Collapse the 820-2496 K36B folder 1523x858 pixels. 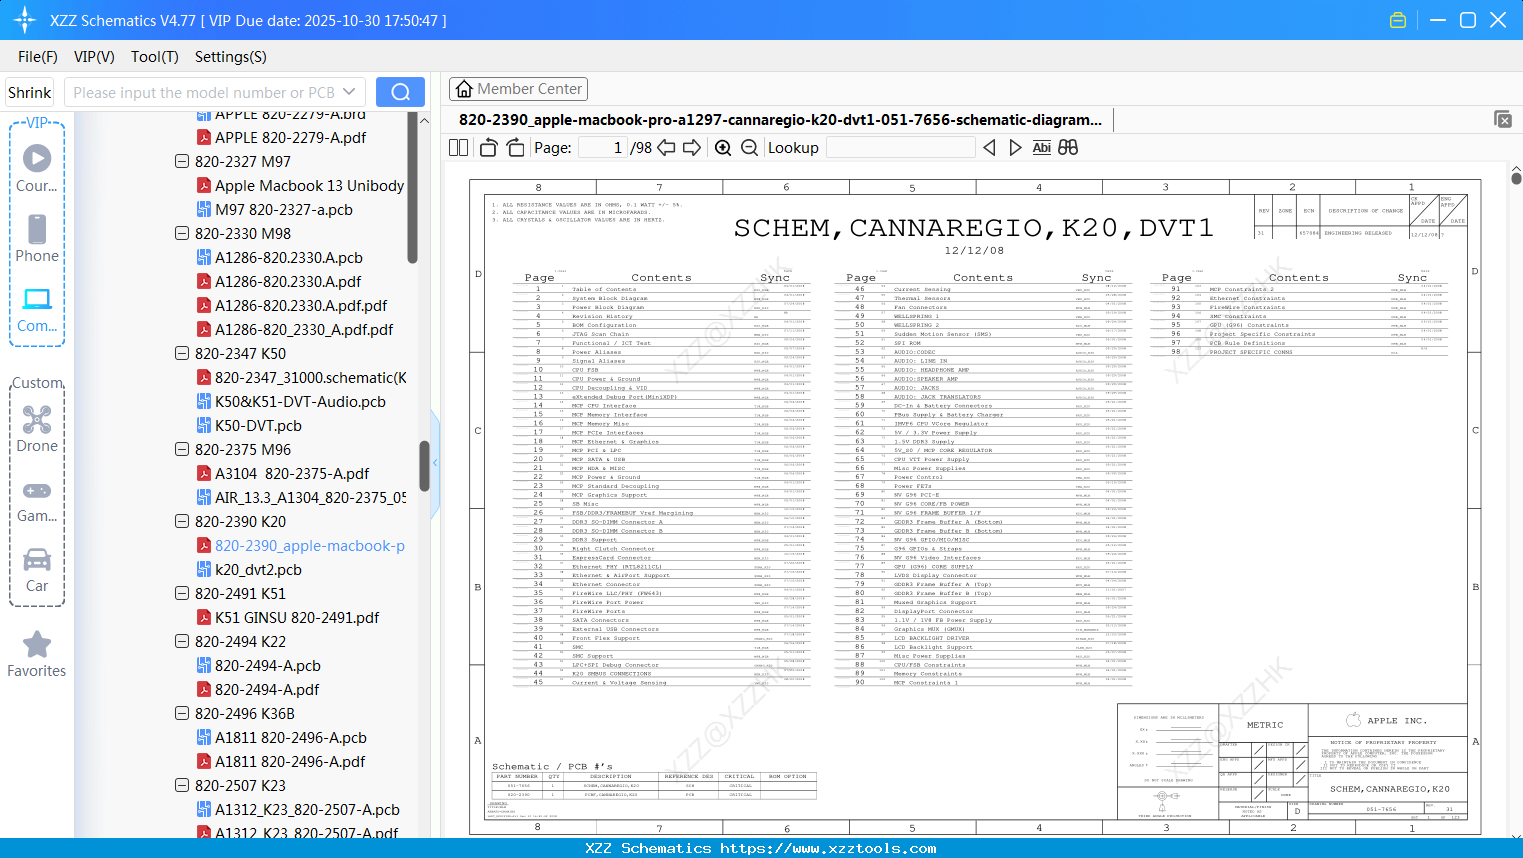[182, 713]
